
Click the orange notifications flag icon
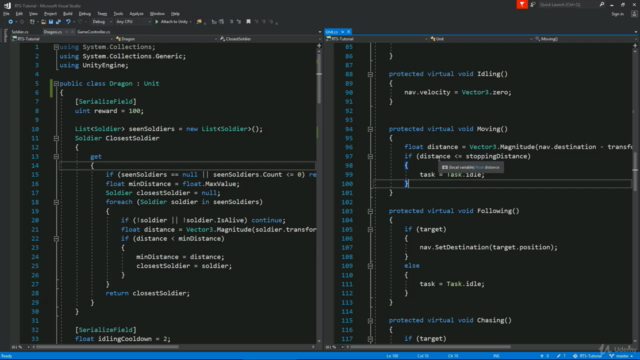522,4
